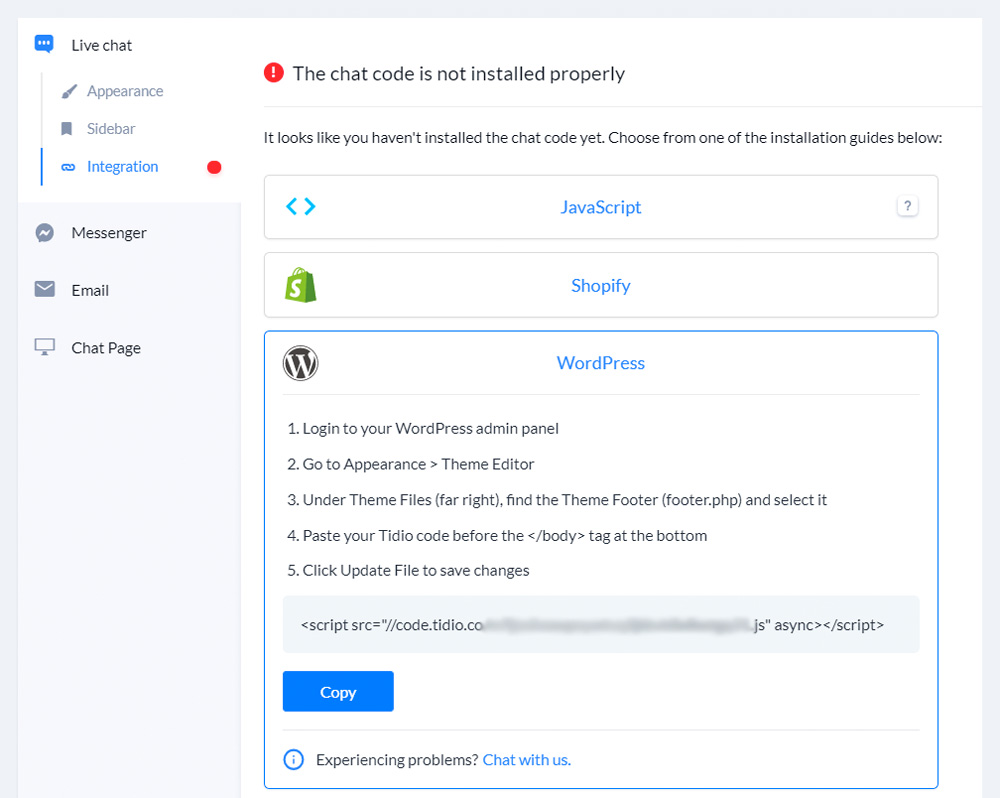Click the info circle icon near Experiencing problems

293,760
